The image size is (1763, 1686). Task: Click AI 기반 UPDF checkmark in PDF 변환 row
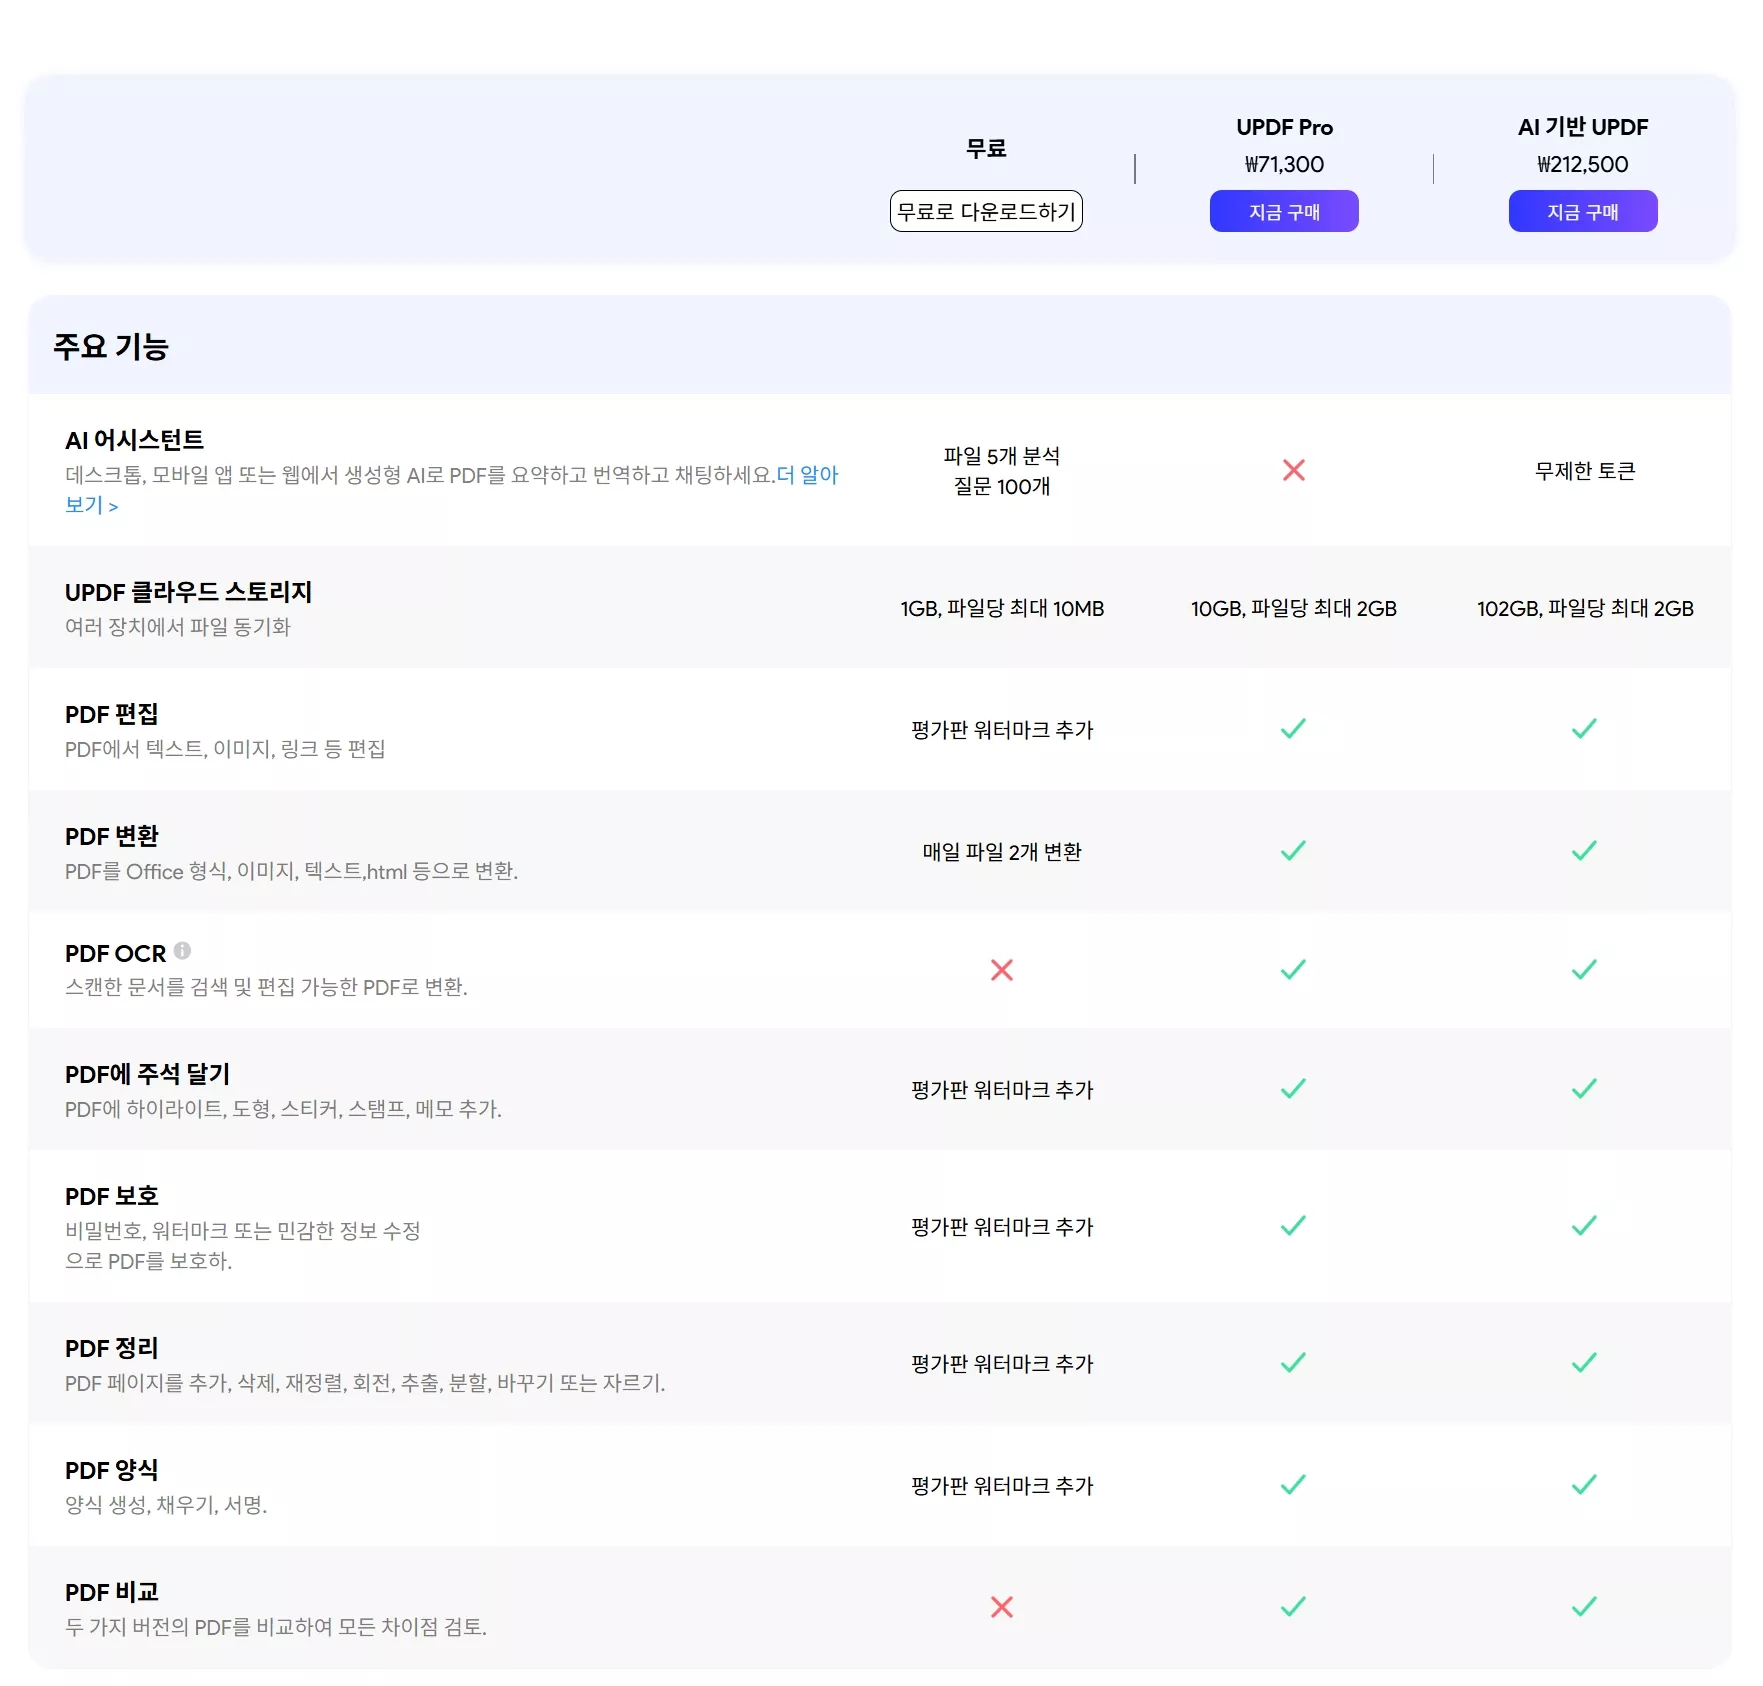1585,851
